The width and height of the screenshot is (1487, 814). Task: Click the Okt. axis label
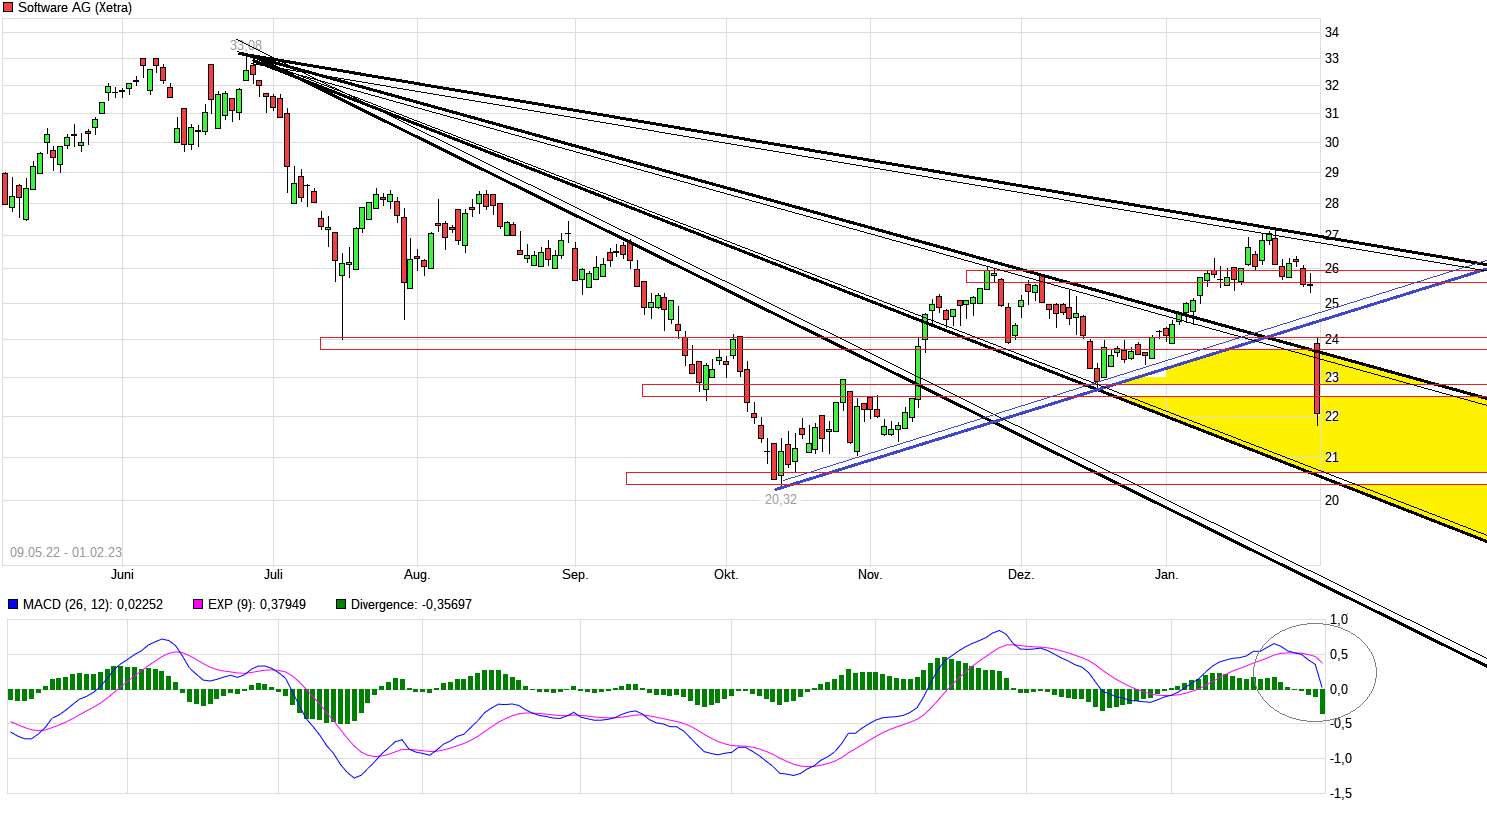pos(725,575)
